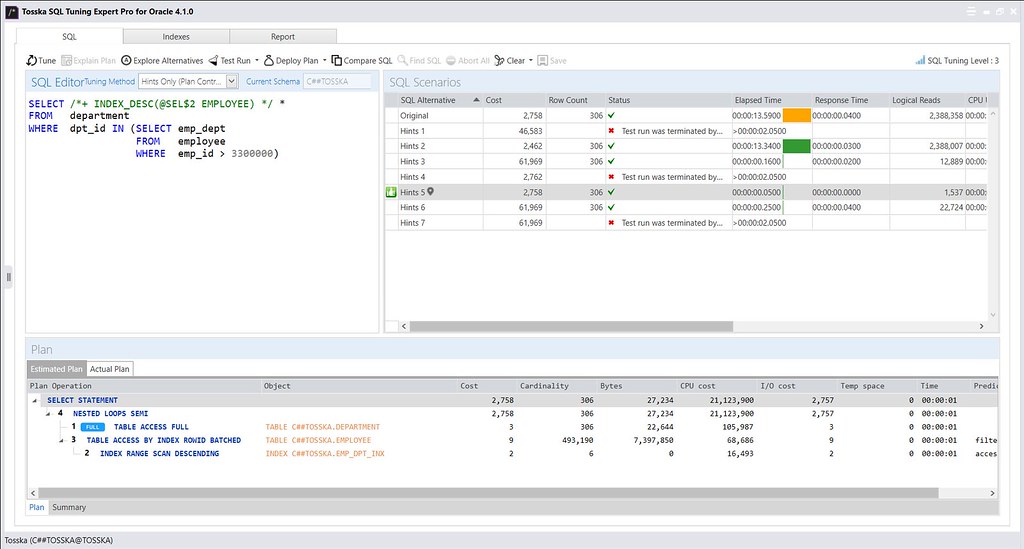This screenshot has height=549, width=1024.
Task: Select the Hints 3 row
Action: [x=686, y=161]
